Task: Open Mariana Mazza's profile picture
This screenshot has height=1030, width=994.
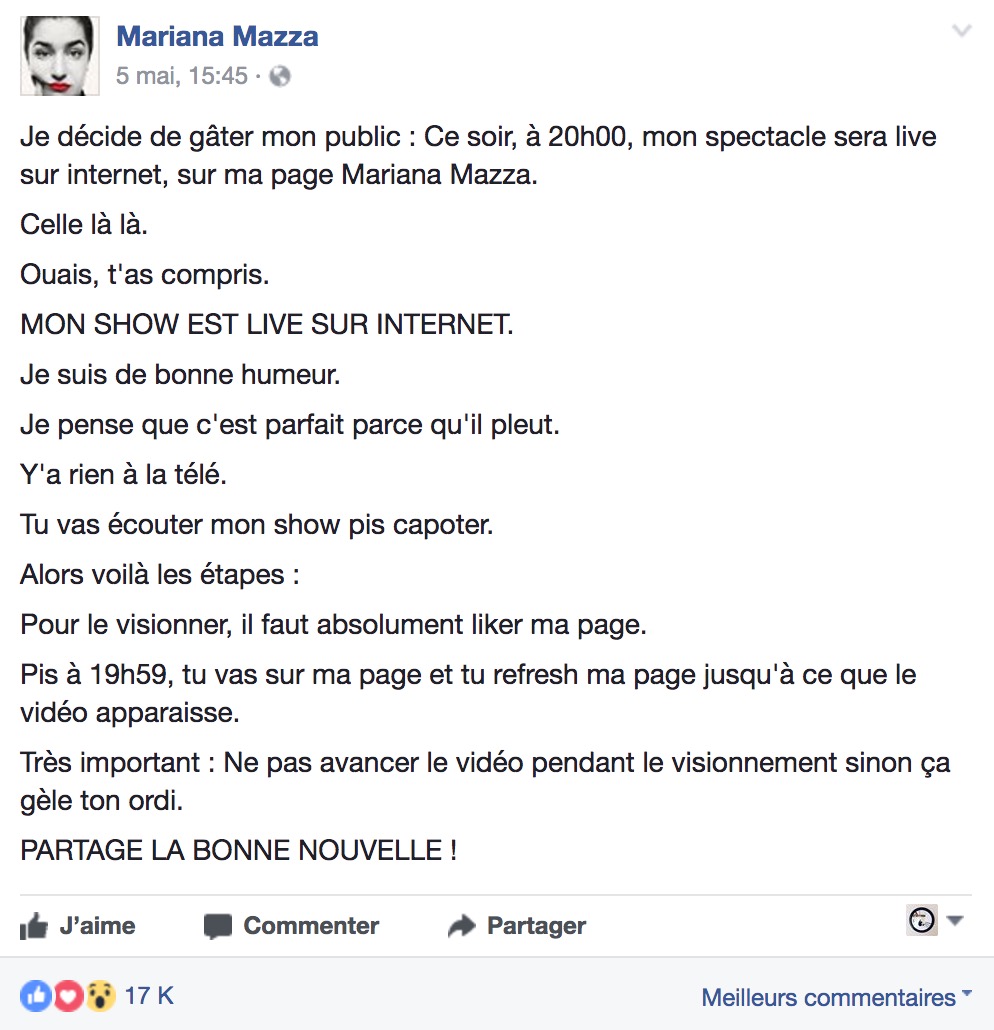Action: pyautogui.click(x=60, y=56)
